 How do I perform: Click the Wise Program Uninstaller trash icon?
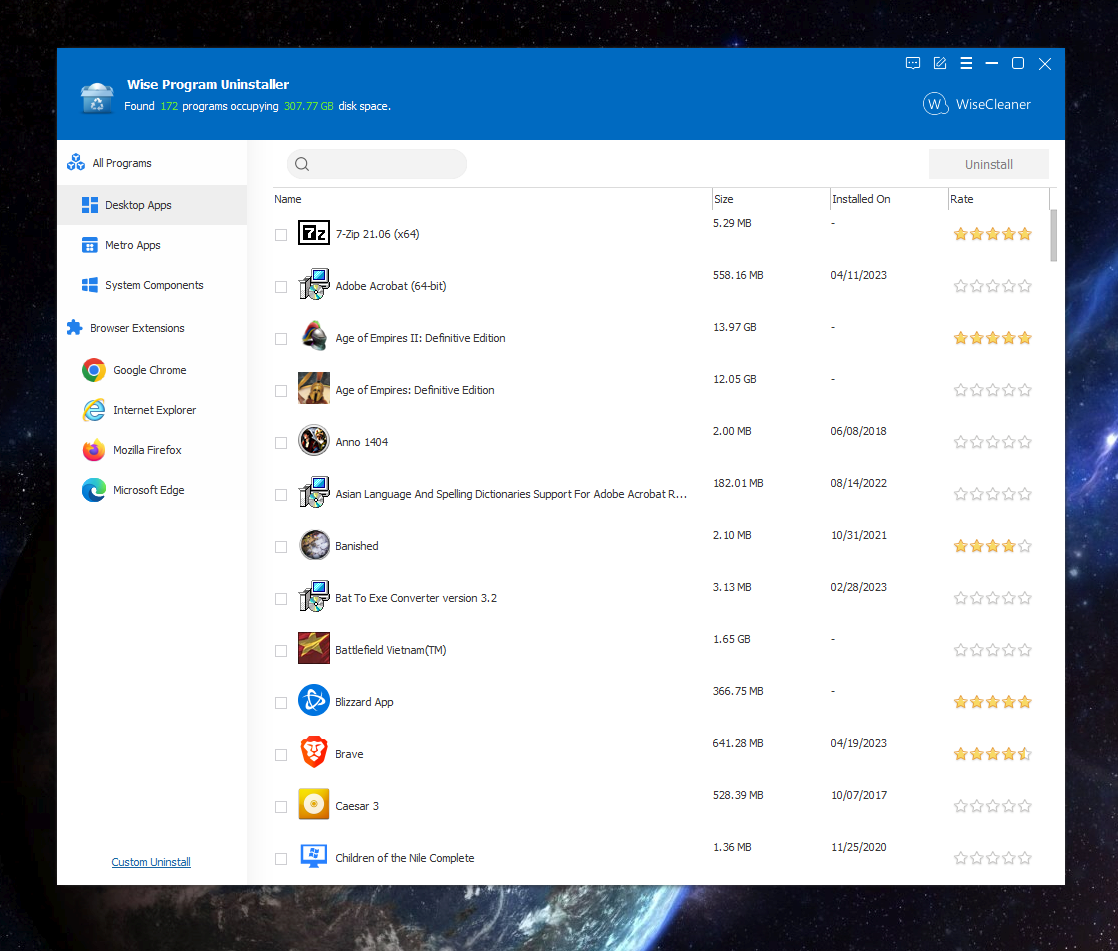97,98
